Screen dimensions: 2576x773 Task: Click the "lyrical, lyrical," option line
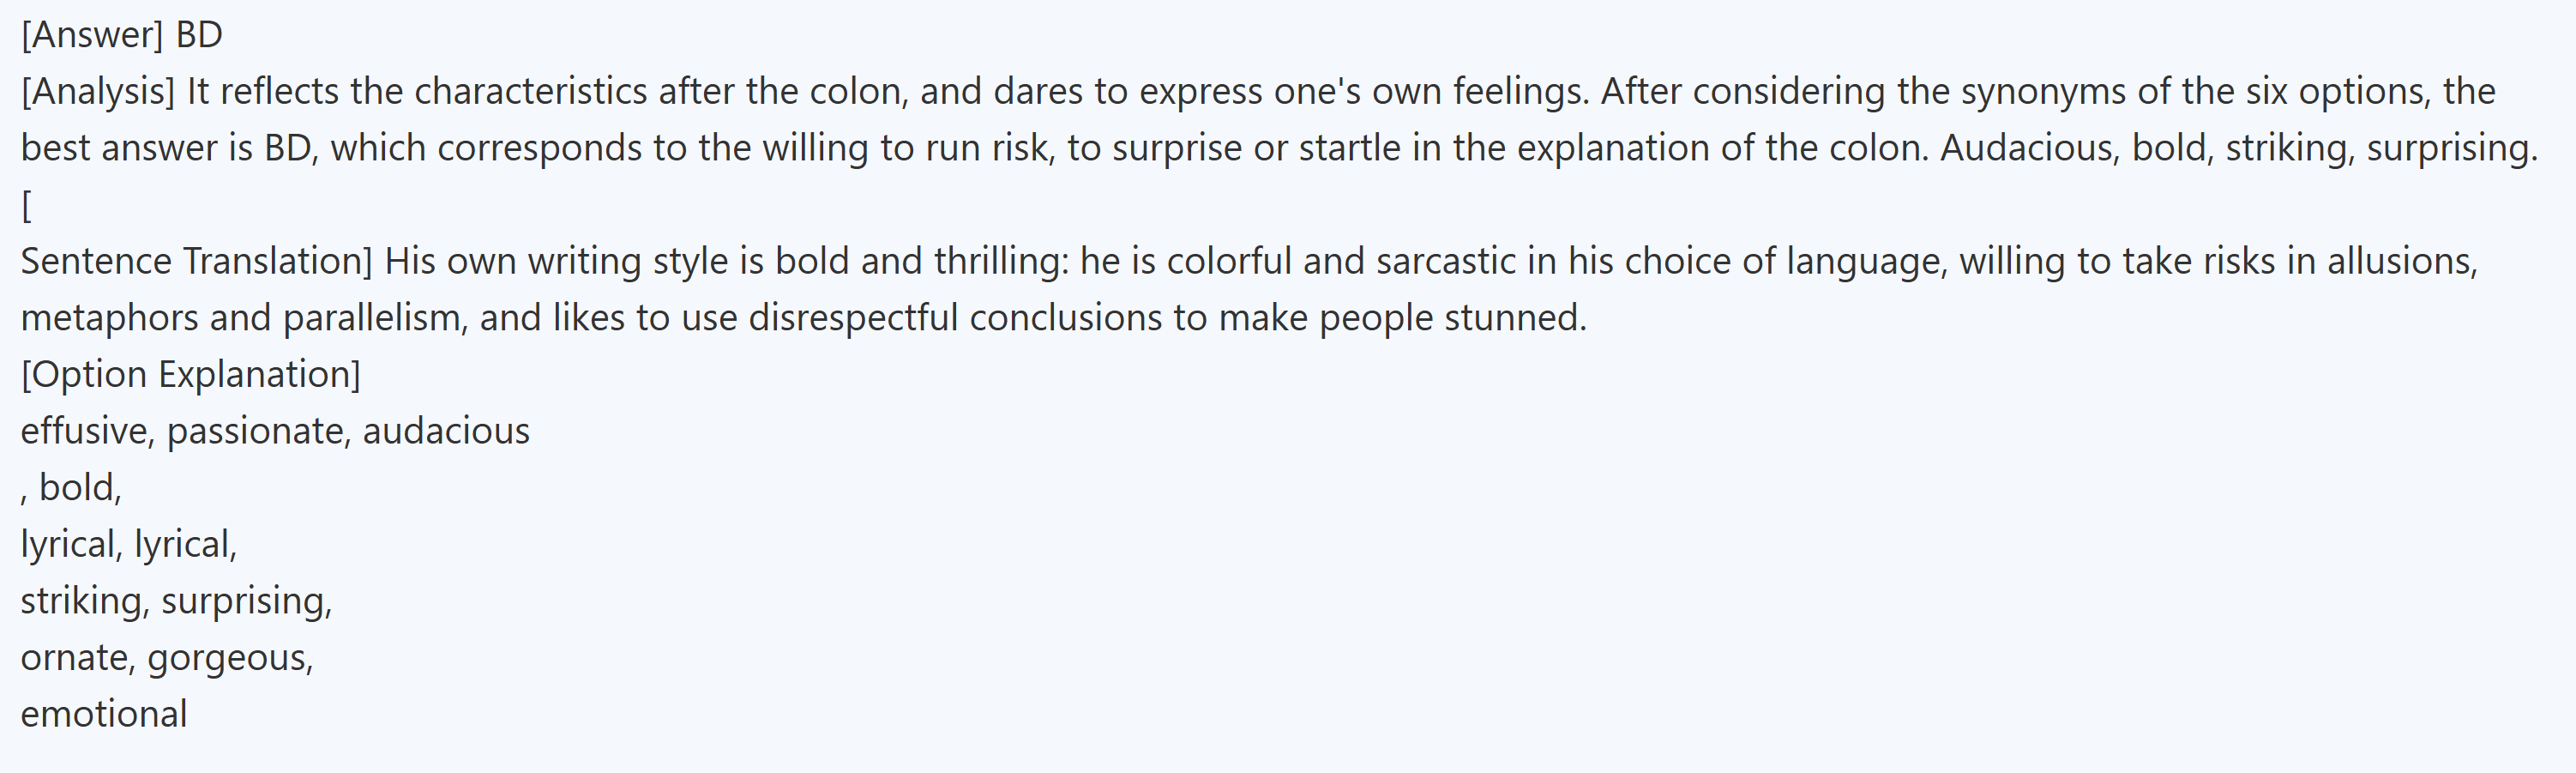coord(128,544)
